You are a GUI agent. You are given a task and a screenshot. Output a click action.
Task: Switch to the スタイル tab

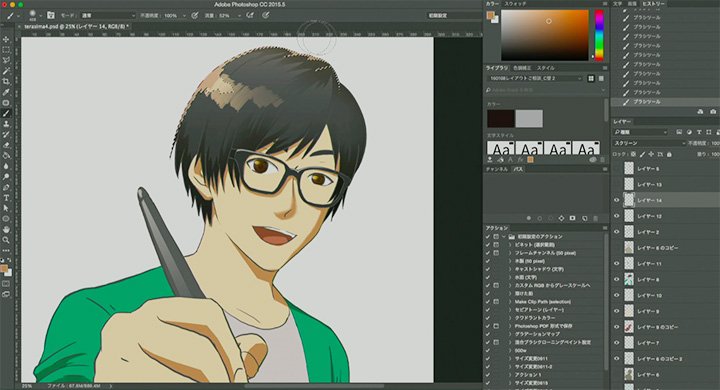tap(546, 68)
